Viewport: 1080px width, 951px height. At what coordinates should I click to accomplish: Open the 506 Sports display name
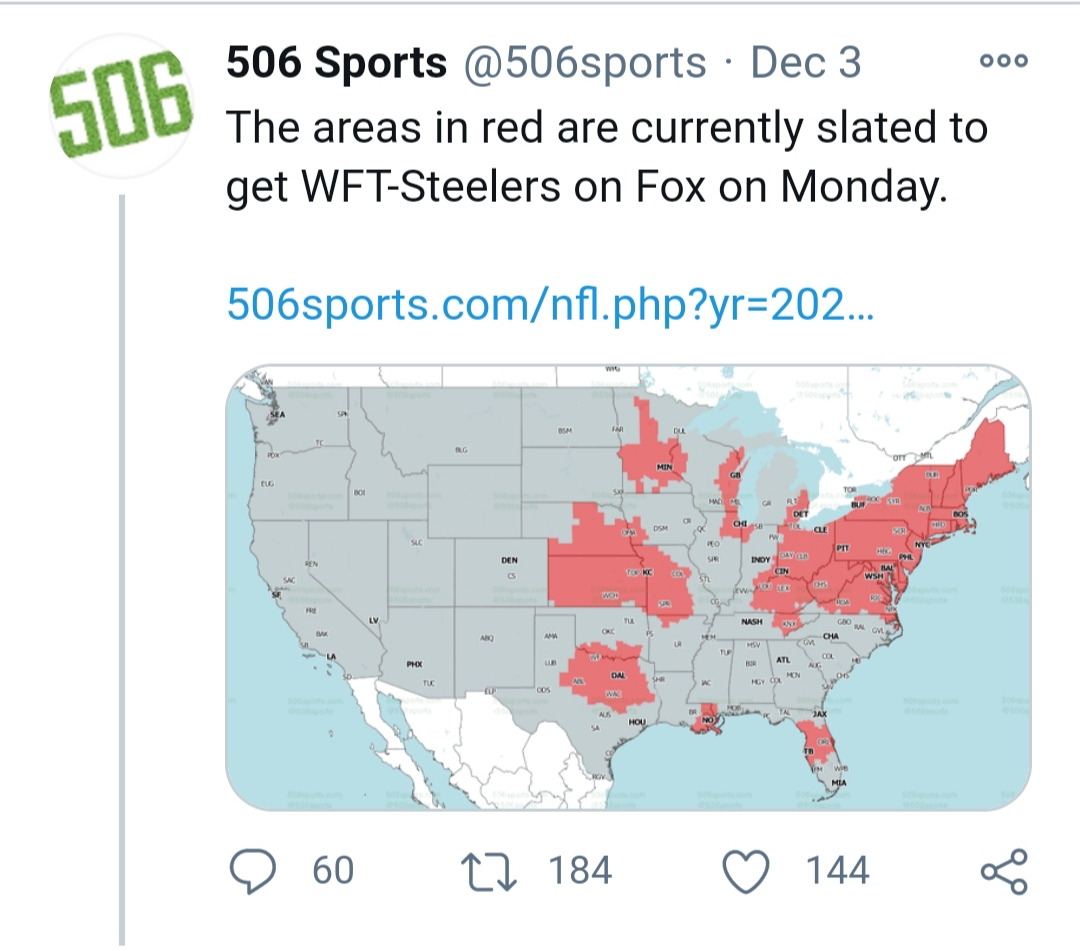coord(336,62)
